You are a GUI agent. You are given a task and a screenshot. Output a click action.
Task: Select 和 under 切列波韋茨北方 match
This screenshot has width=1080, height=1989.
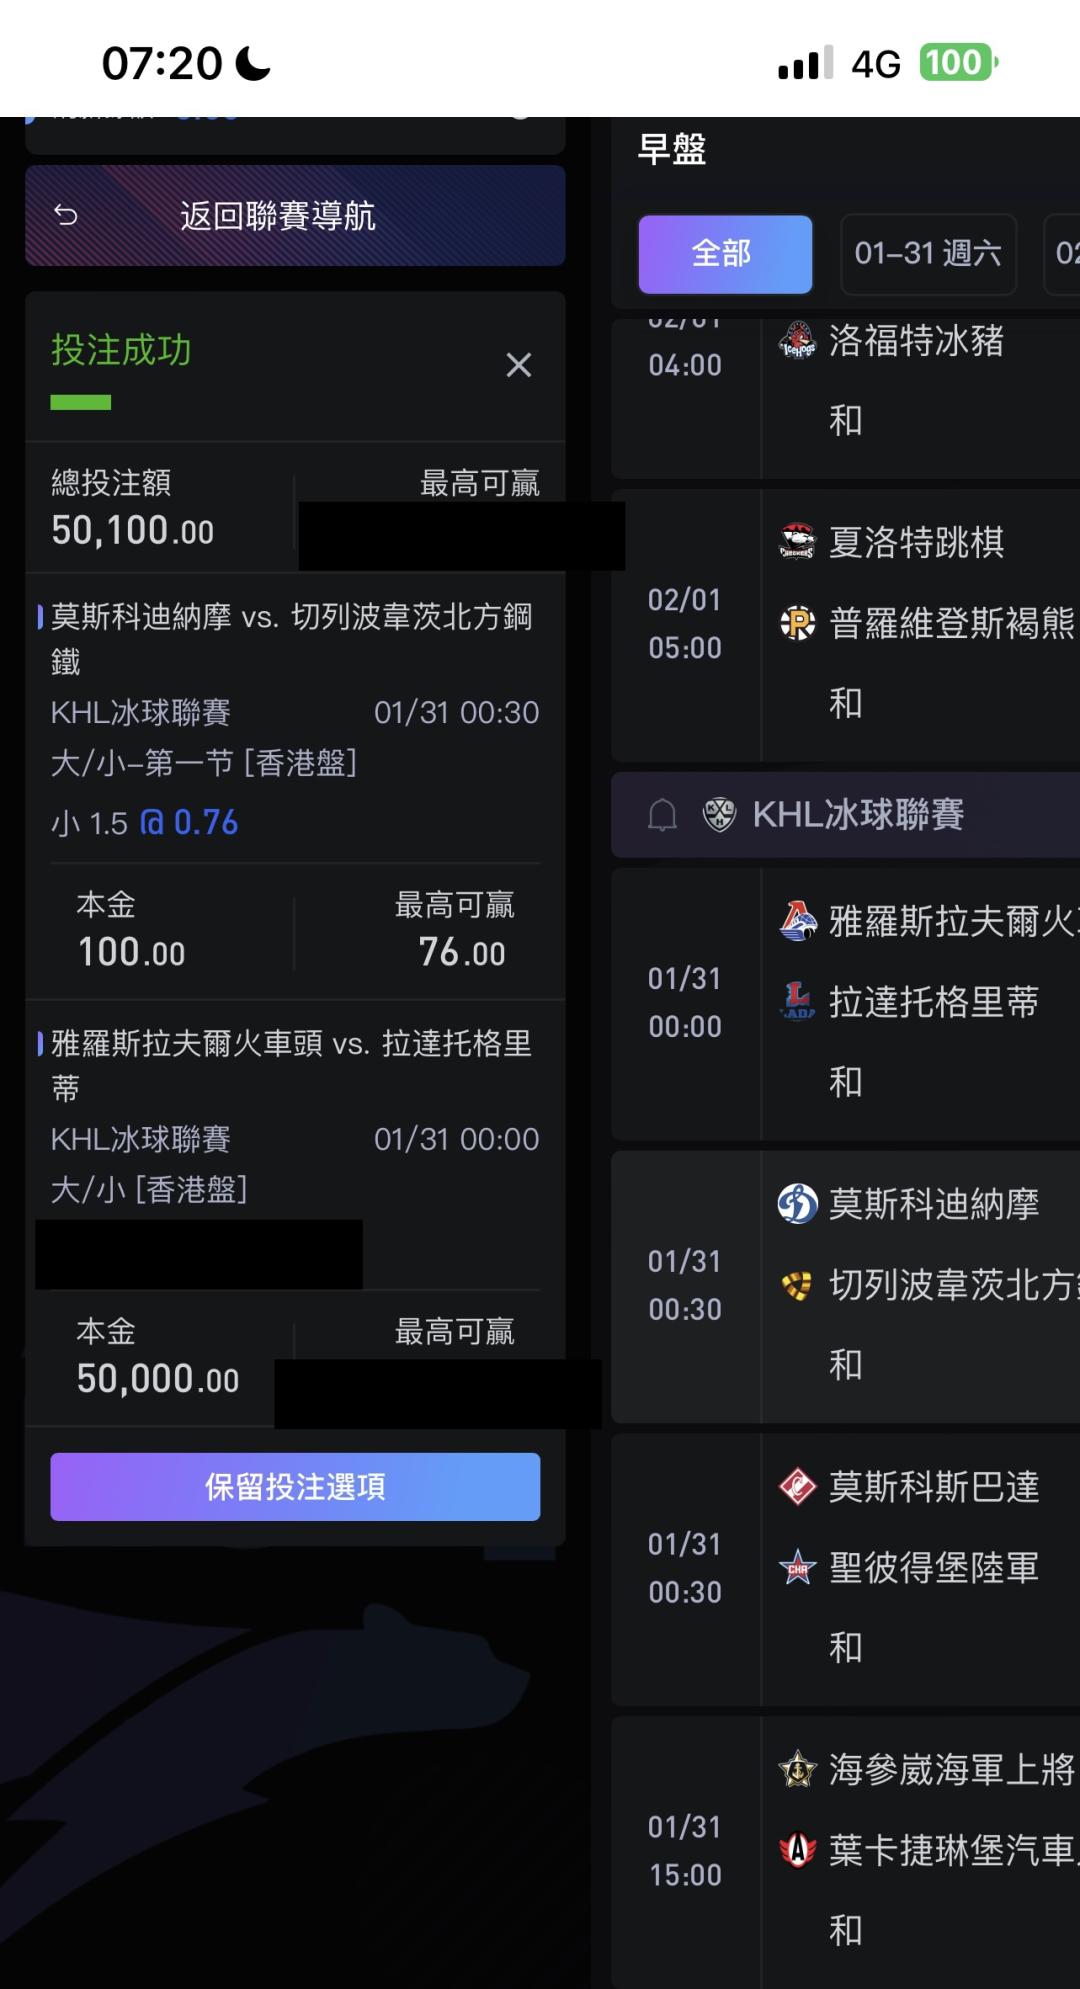(x=846, y=1365)
